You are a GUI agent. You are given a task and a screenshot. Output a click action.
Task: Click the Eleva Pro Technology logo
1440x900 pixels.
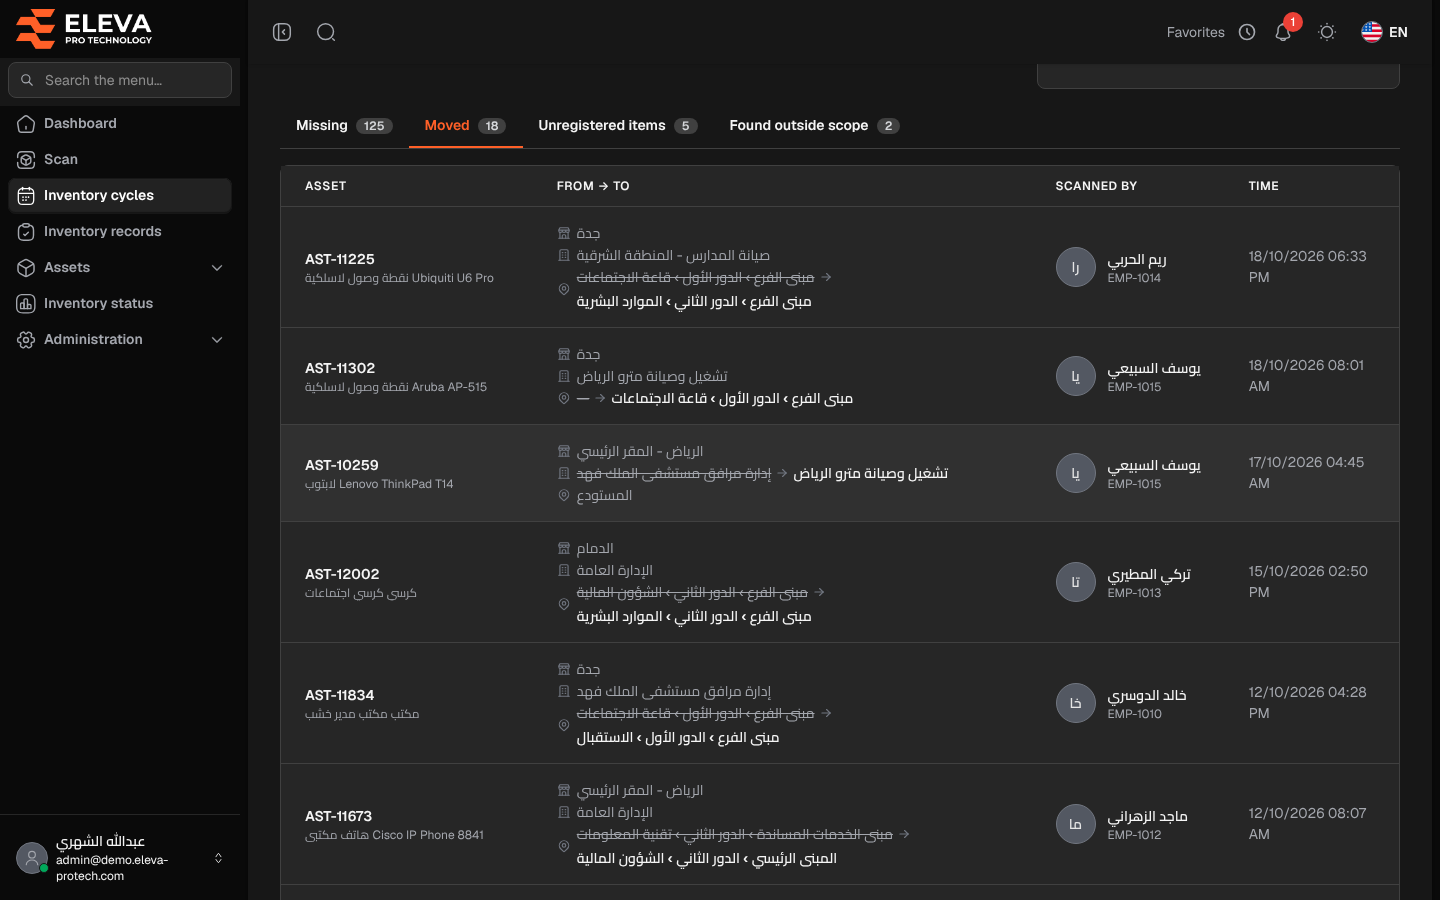pos(84,28)
